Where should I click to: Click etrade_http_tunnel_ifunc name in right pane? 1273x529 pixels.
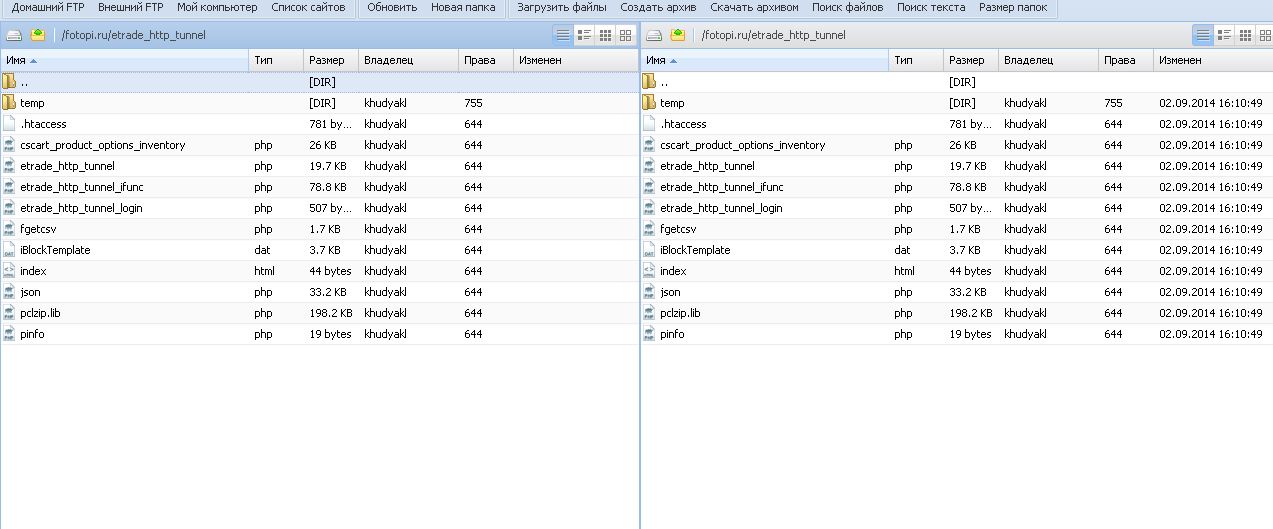coord(722,187)
